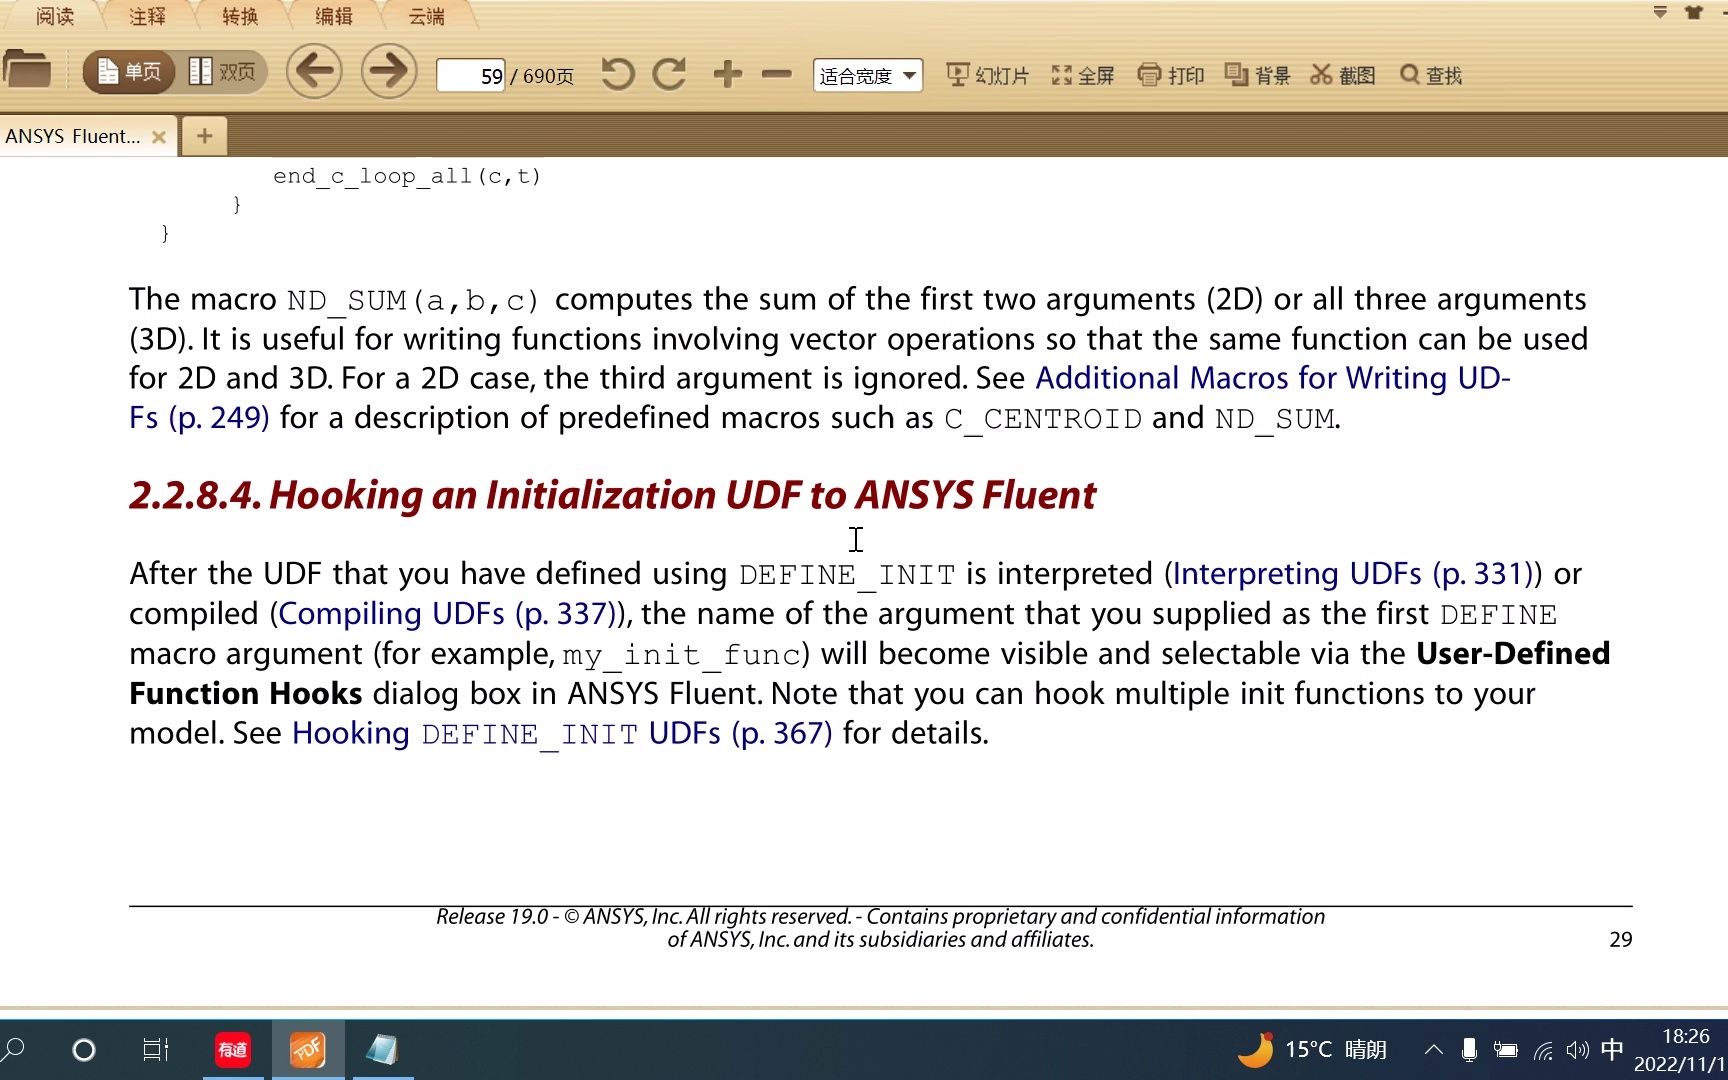Follow Compiling UDFs (p. 337) link
Screen dimensions: 1728x1080
449,613
